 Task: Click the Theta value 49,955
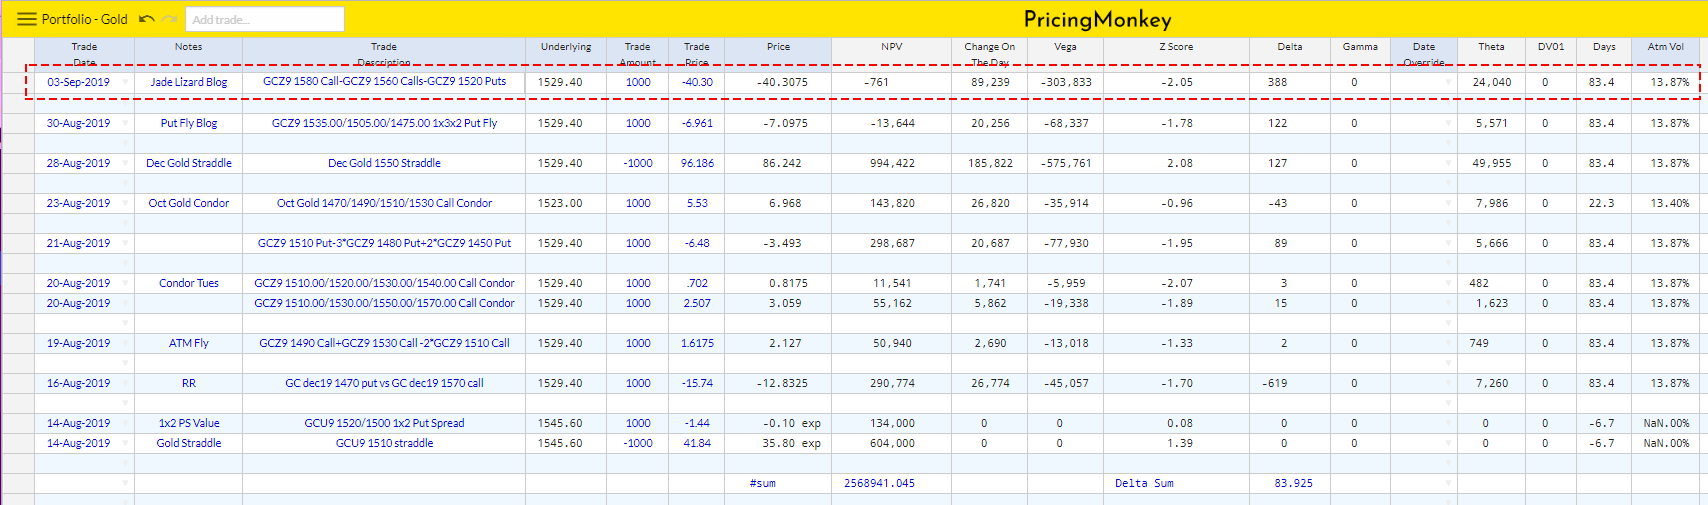[x=1491, y=163]
